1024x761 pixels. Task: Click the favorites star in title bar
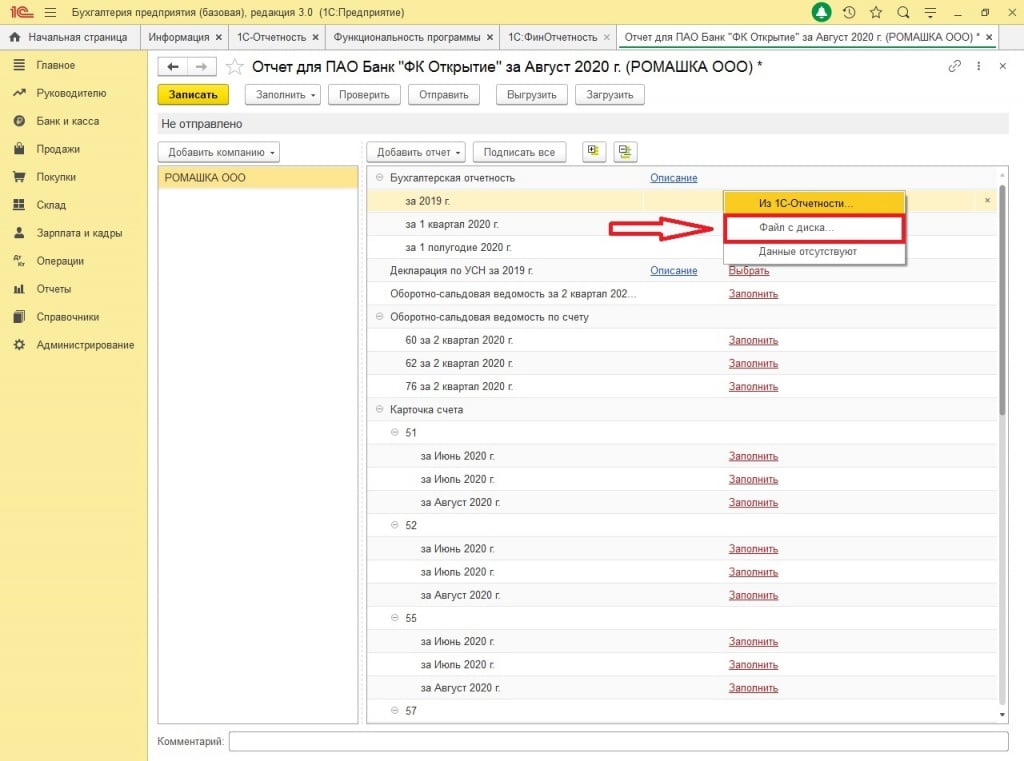point(876,12)
